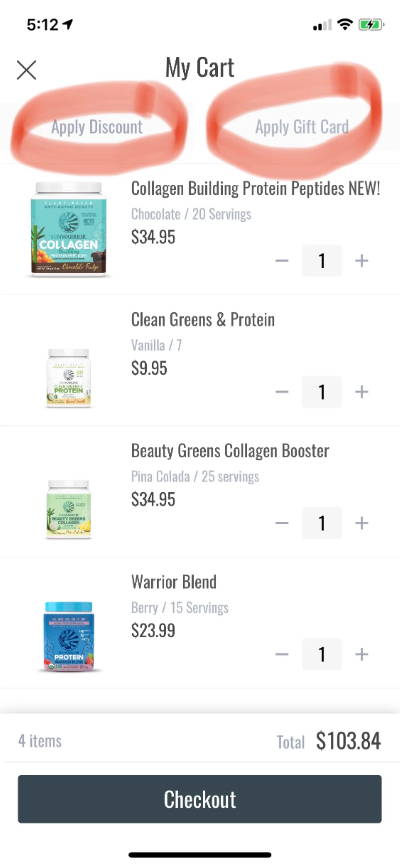Select the Warrior Blend quantity field

322,654
